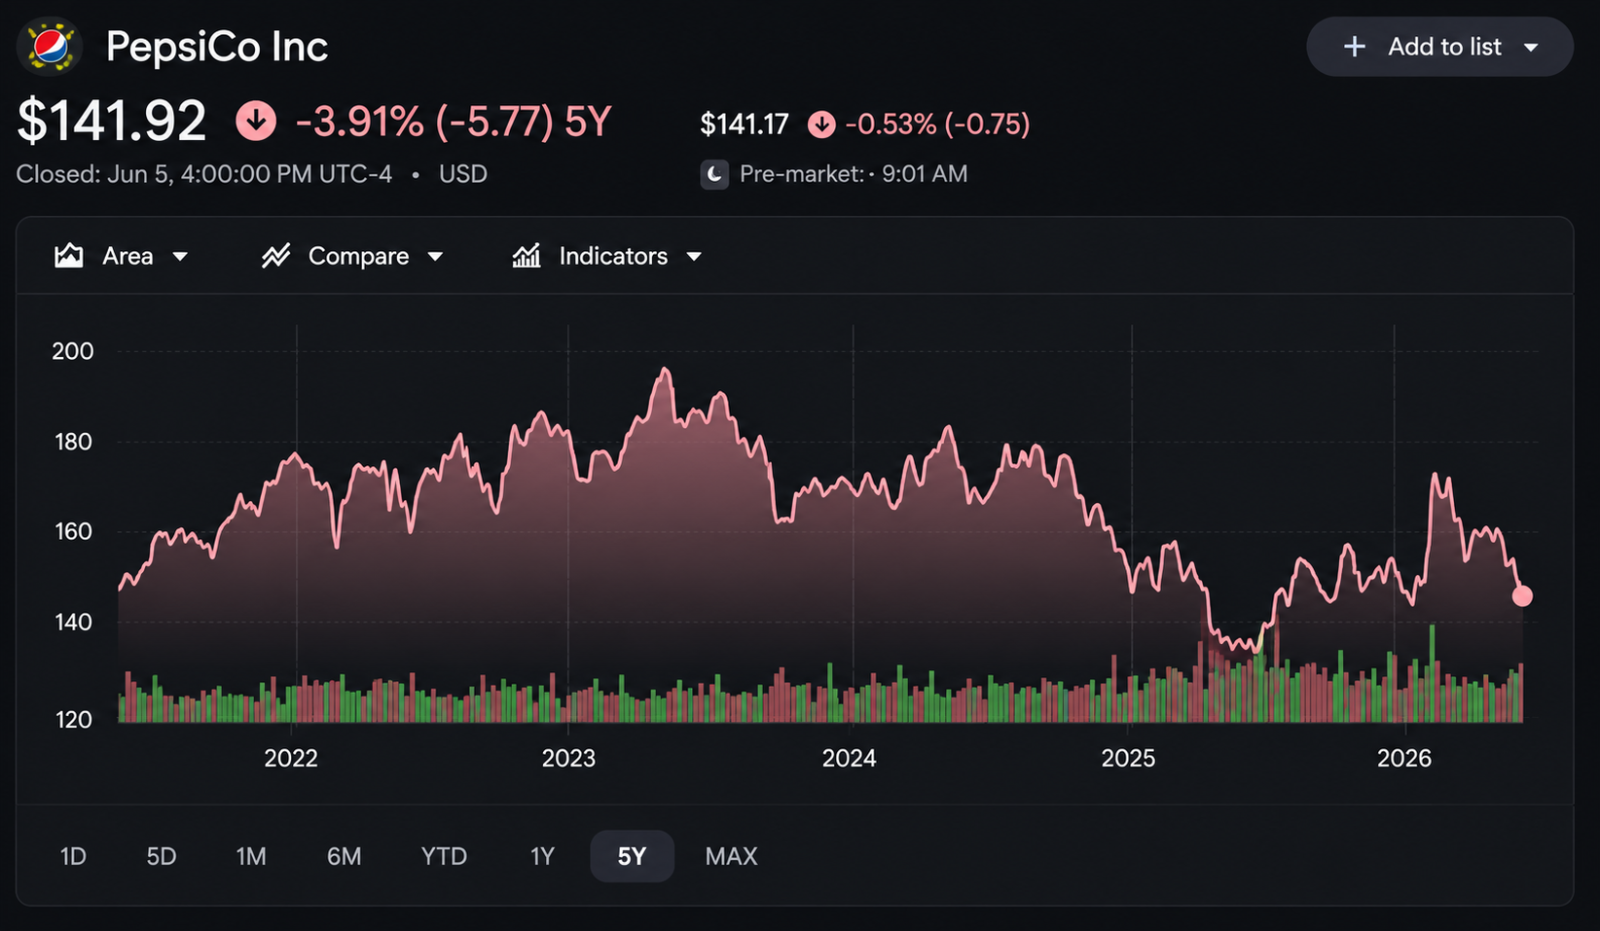Switch to the 5D time range
The width and height of the screenshot is (1600, 931).
(161, 856)
